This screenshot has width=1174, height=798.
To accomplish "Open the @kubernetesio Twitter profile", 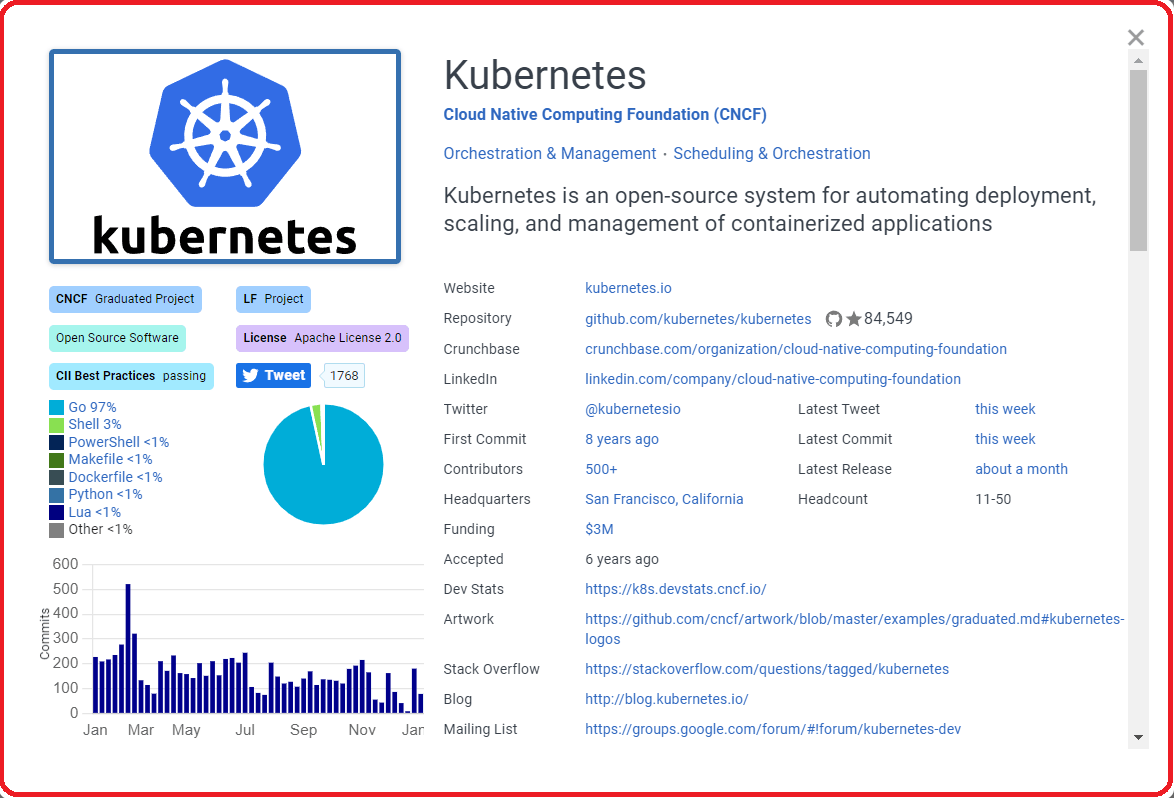I will [633, 409].
